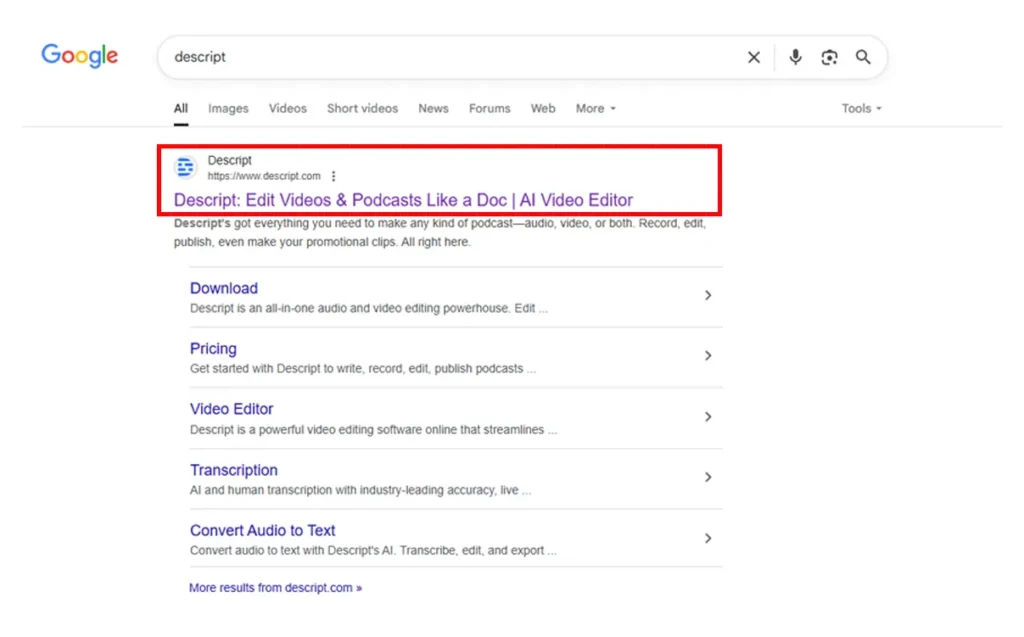Expand the Pricing row chevron

pyautogui.click(x=708, y=356)
